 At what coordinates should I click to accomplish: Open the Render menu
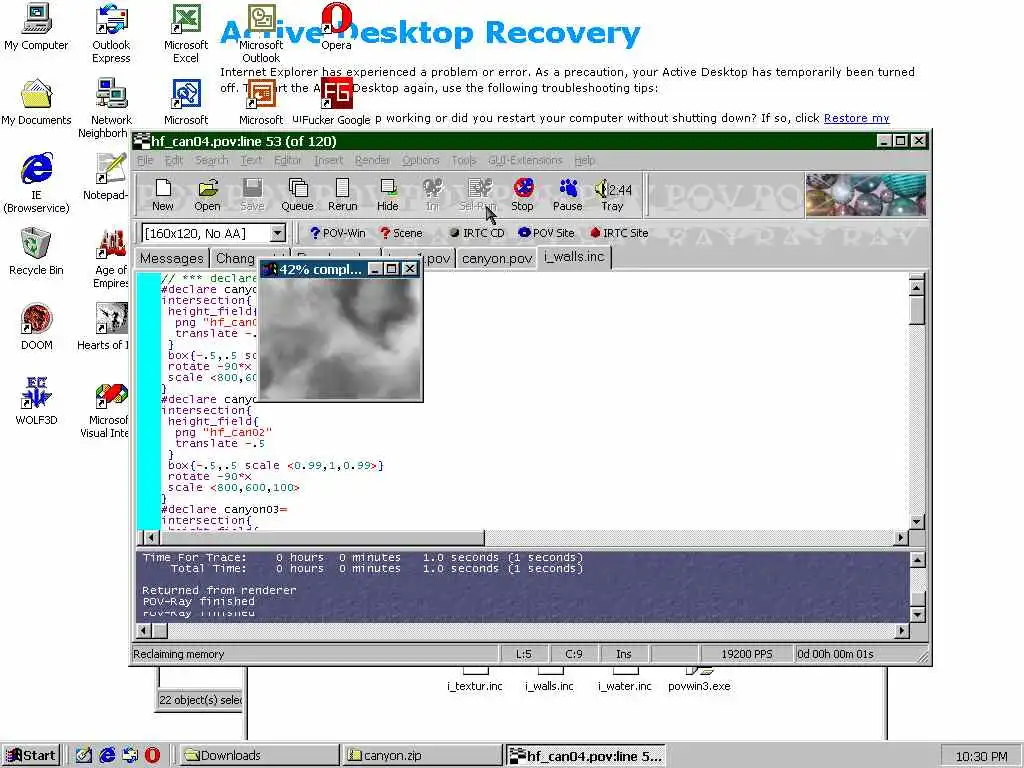(372, 160)
